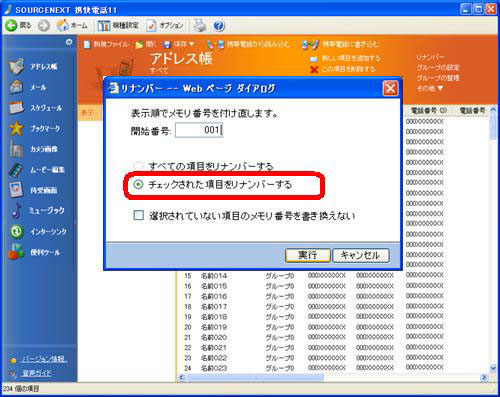The height and width of the screenshot is (397, 500).
Task: Open help question mark icon
Action: pos(219,26)
